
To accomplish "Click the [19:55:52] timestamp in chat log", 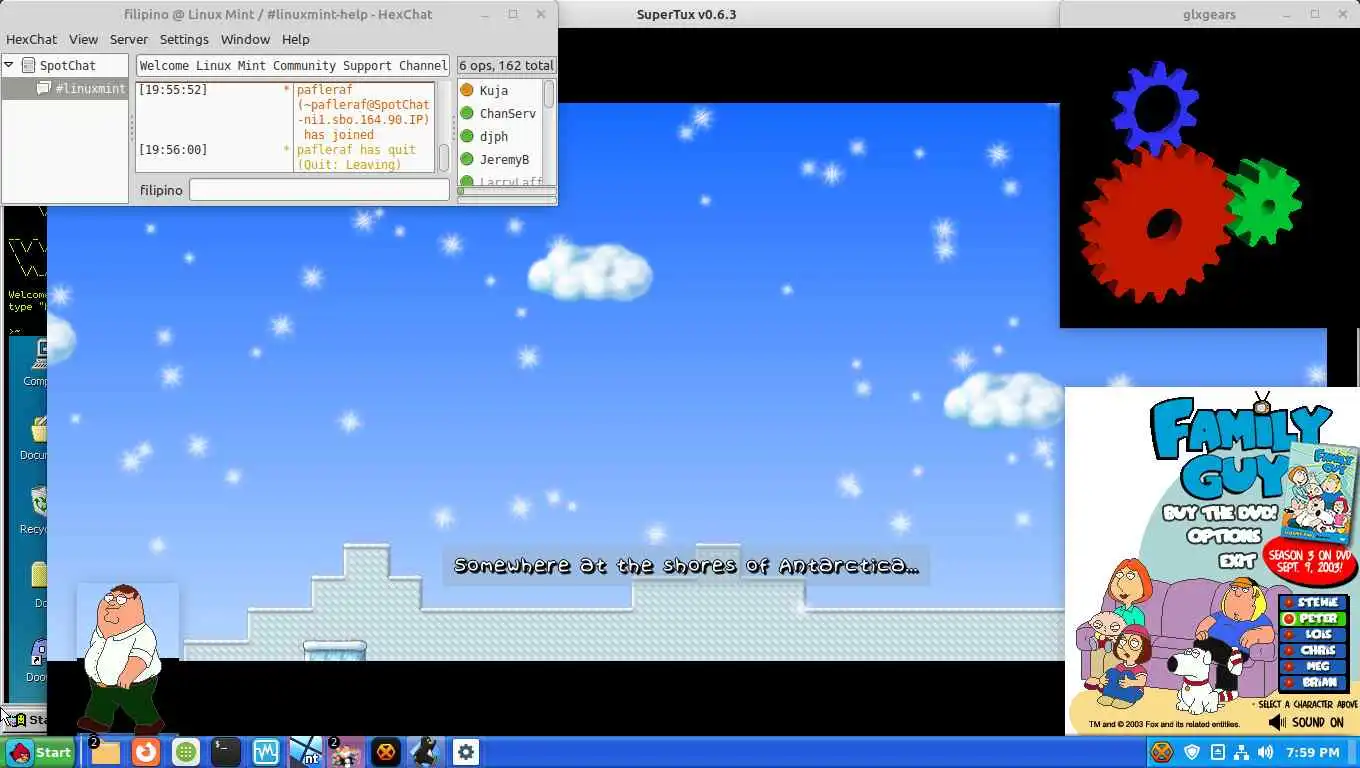I will point(173,90).
